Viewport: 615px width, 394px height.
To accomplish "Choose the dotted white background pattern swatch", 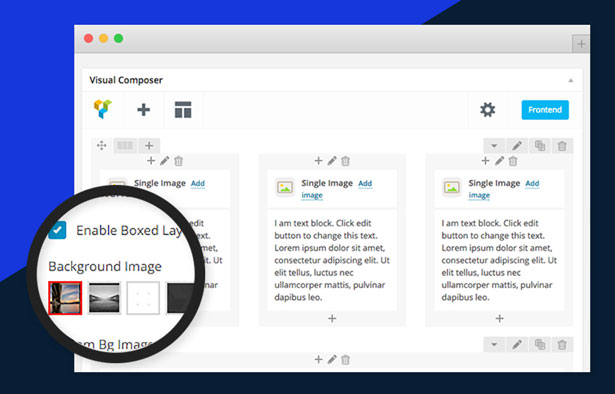I will [143, 298].
